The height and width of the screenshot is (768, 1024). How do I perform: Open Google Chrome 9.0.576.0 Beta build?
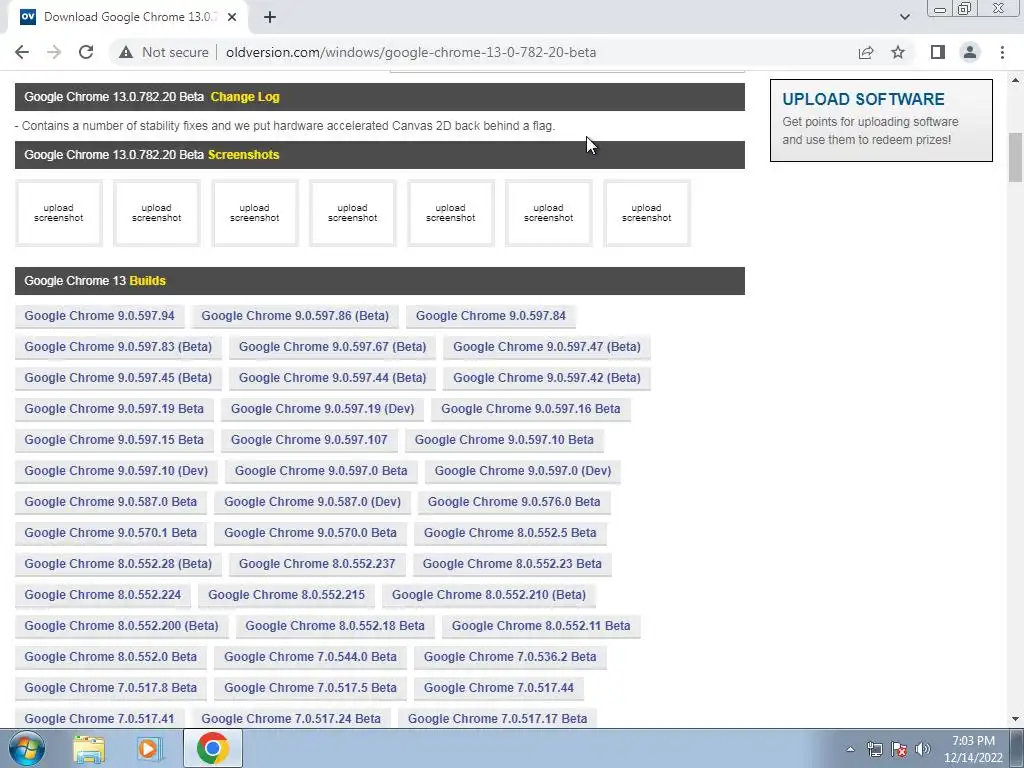(x=514, y=502)
